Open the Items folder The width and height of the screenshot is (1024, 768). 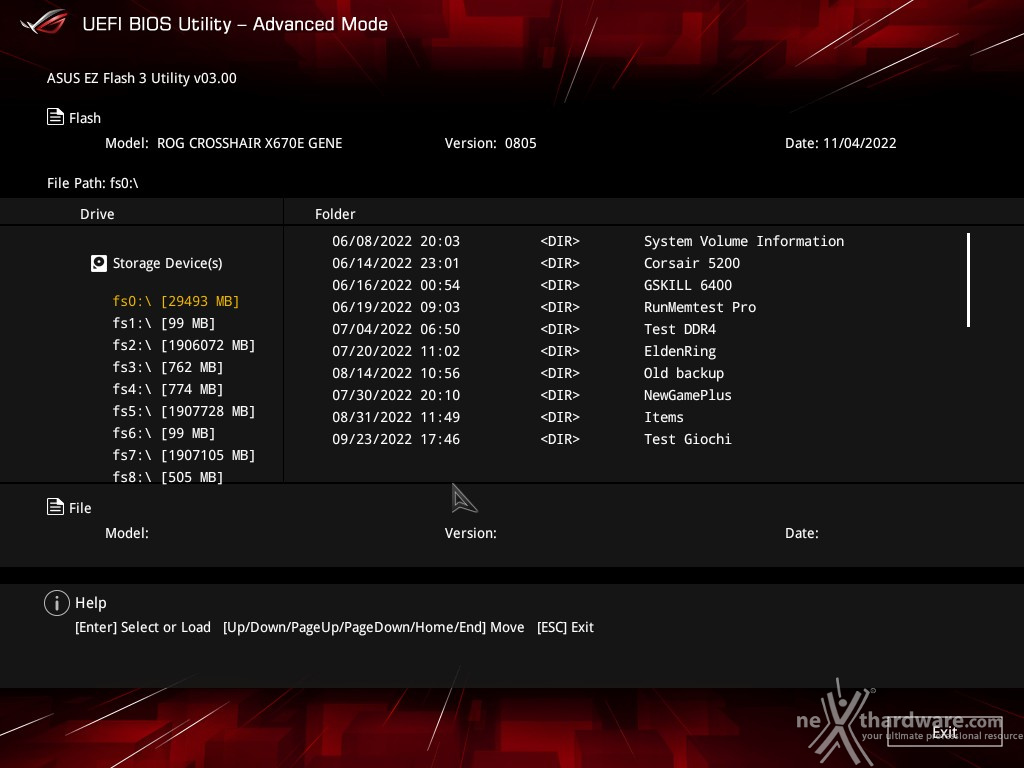[x=664, y=417]
